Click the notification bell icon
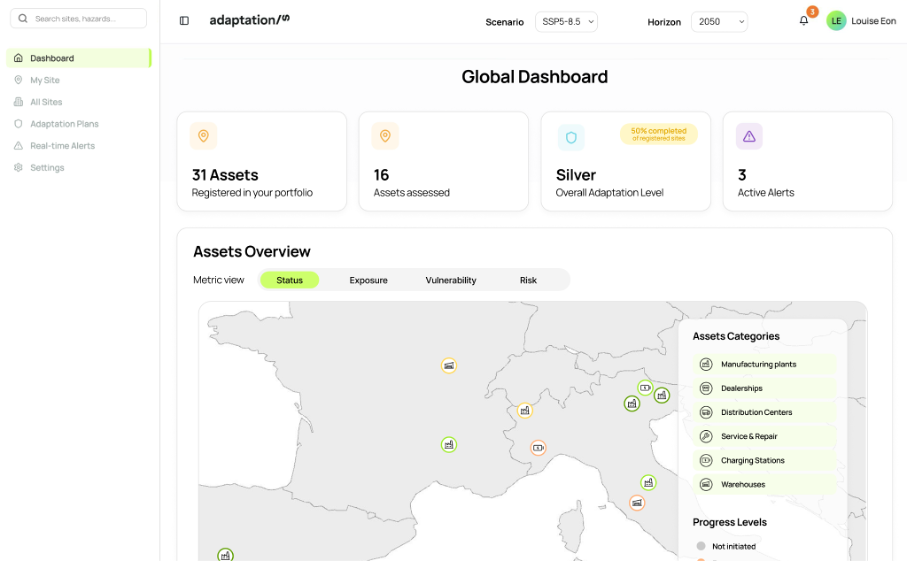908x562 pixels. click(x=803, y=21)
